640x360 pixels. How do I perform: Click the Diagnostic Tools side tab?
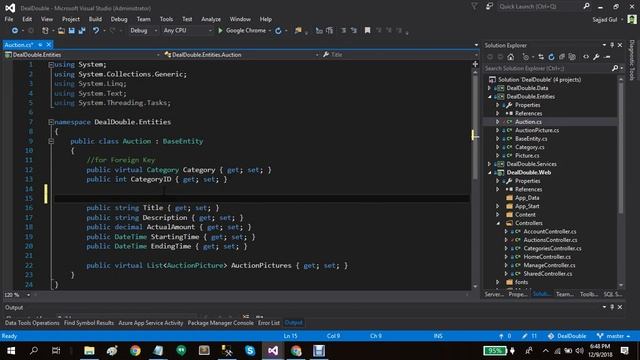click(x=632, y=60)
